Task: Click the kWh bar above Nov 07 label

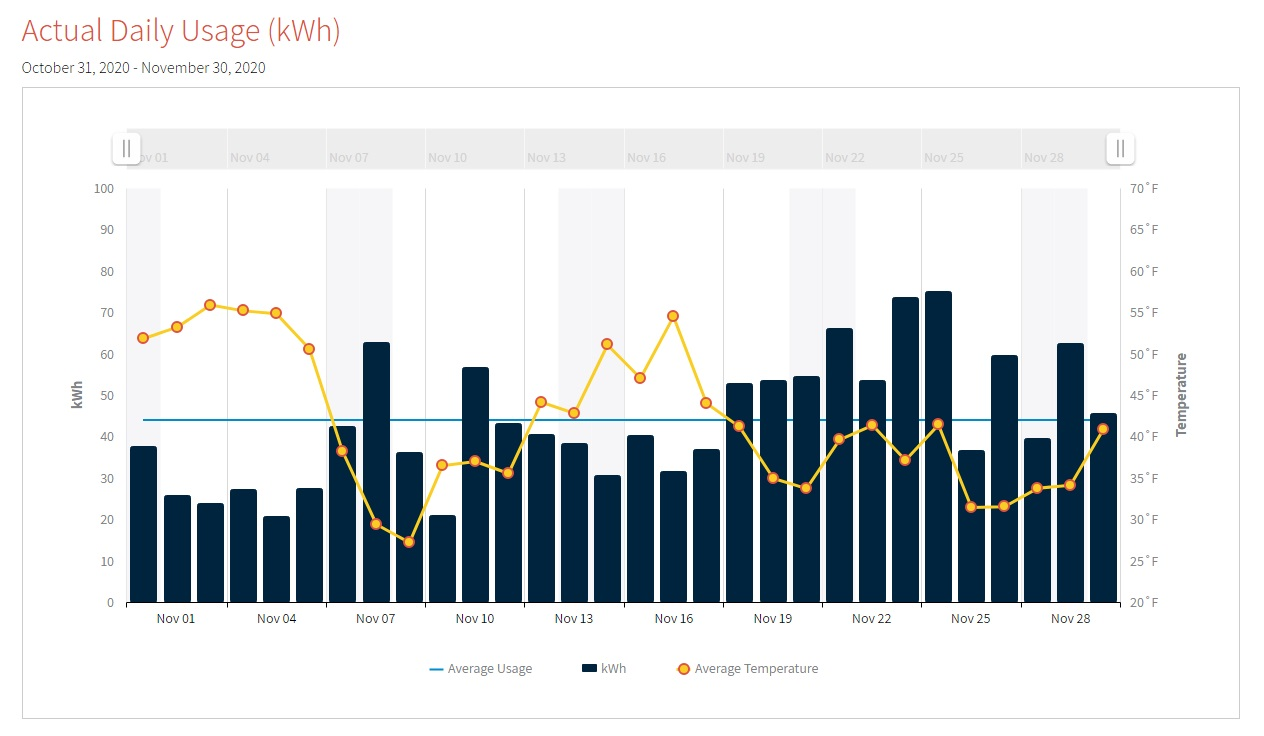Action: [x=376, y=472]
